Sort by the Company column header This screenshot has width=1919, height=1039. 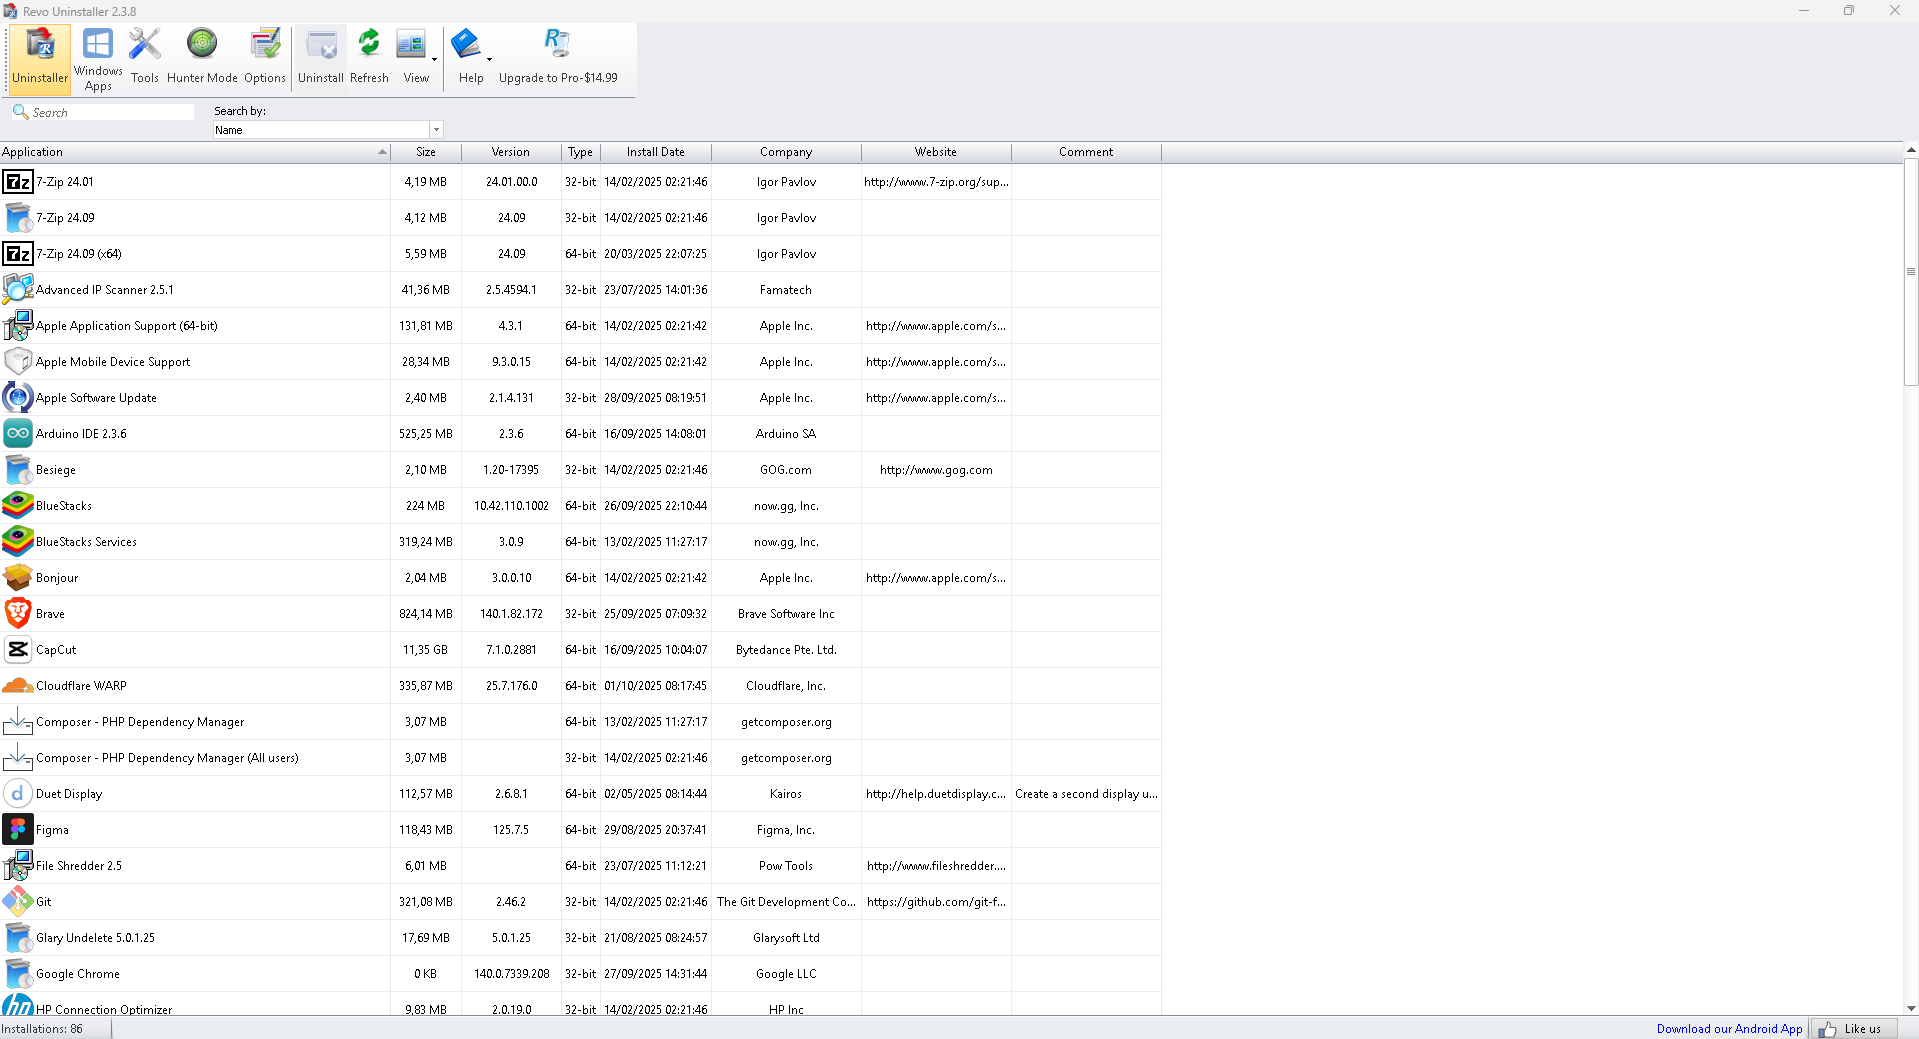click(x=786, y=152)
